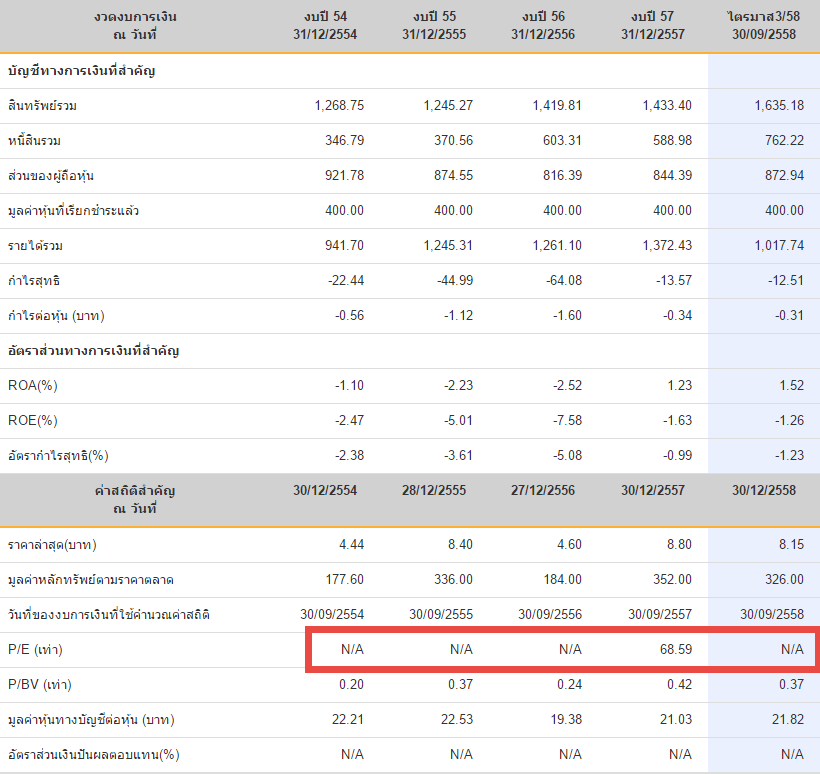820x774 pixels.
Task: Click statistics date header 30/12/2558
Action: (764, 491)
